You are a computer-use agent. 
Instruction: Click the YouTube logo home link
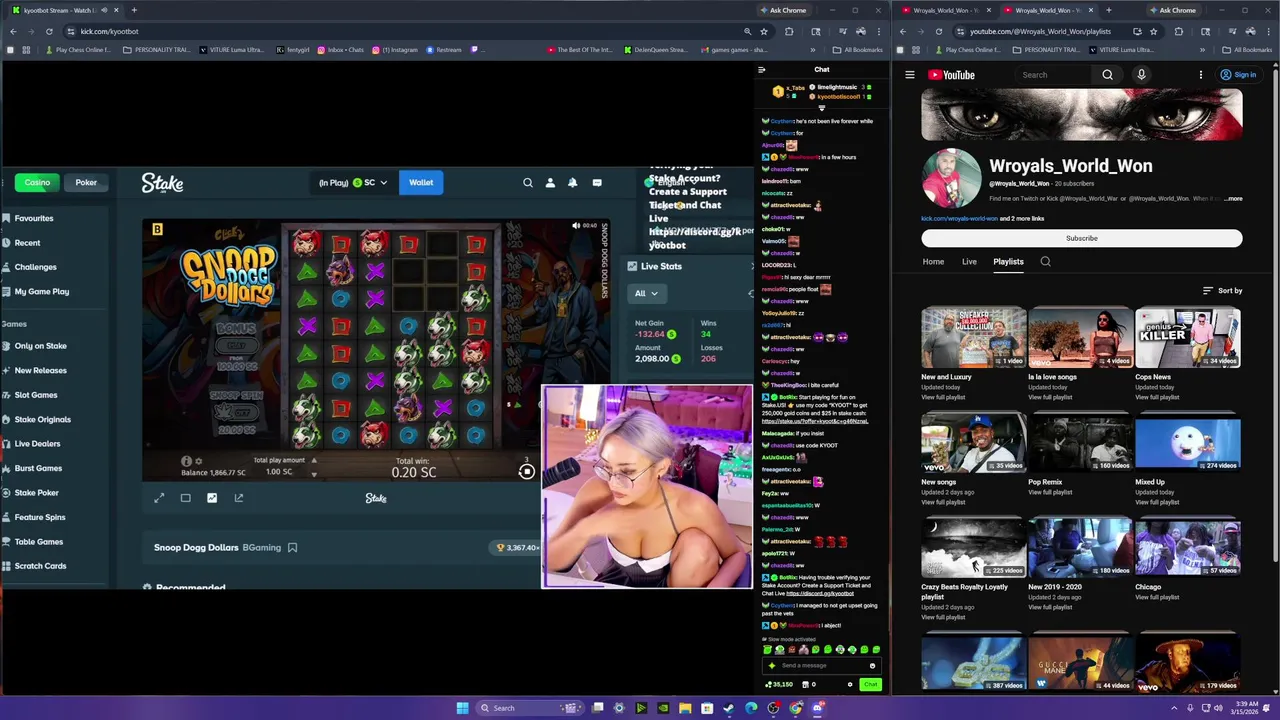tap(951, 75)
